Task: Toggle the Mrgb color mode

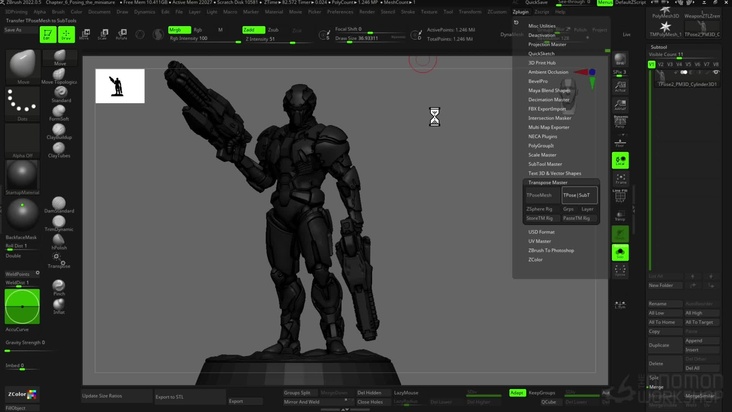Action: pyautogui.click(x=178, y=30)
